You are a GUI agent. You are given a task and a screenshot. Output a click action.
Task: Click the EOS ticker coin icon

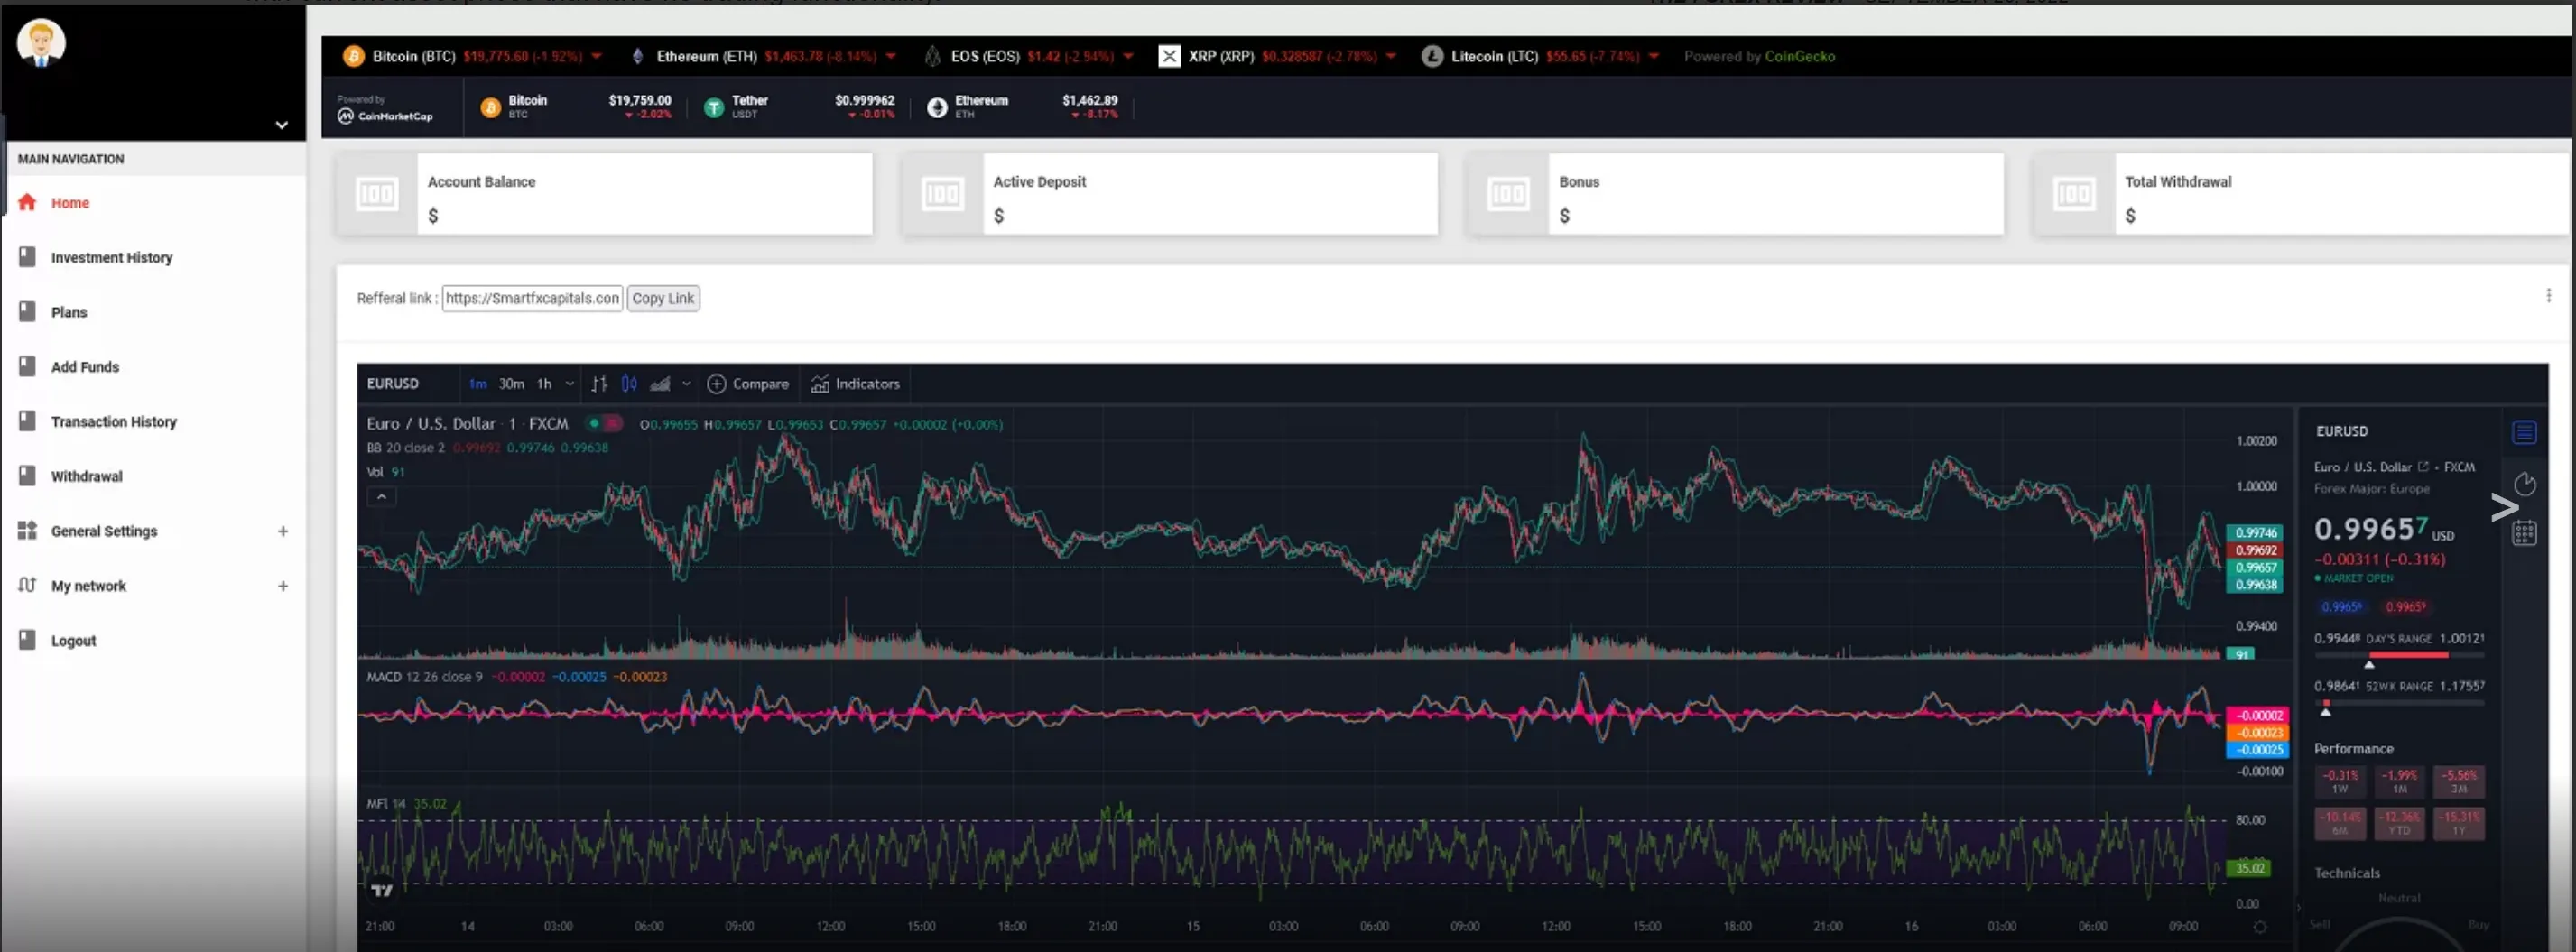(932, 56)
